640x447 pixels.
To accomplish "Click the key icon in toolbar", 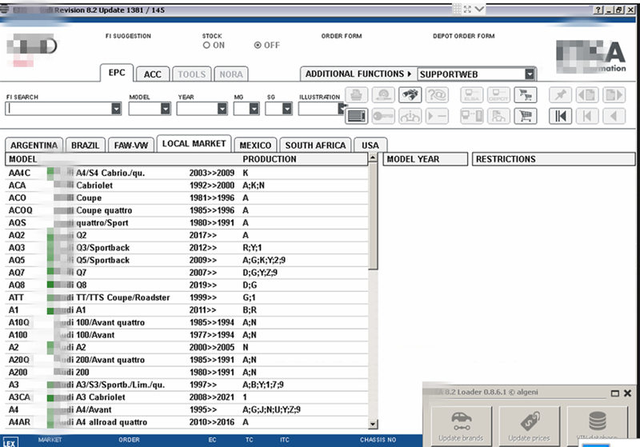I will [x=382, y=115].
